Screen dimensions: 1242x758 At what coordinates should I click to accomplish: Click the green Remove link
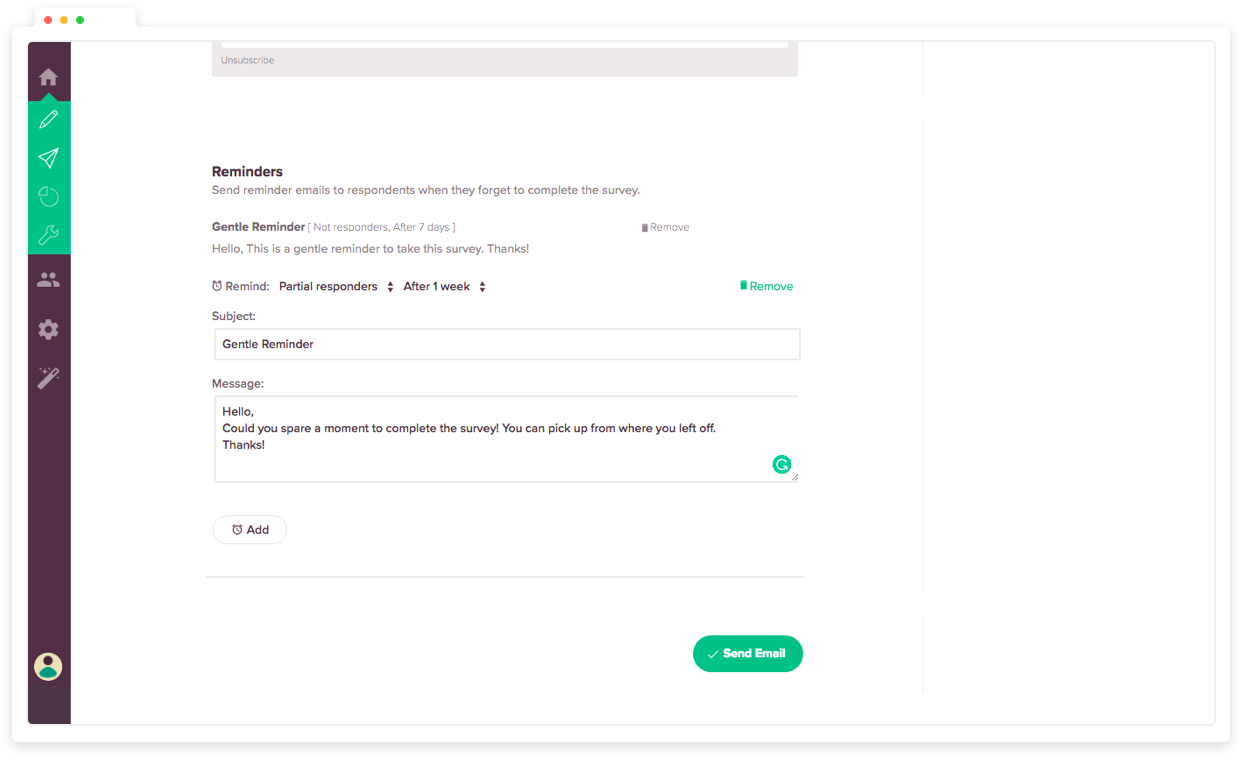pyautogui.click(x=766, y=286)
